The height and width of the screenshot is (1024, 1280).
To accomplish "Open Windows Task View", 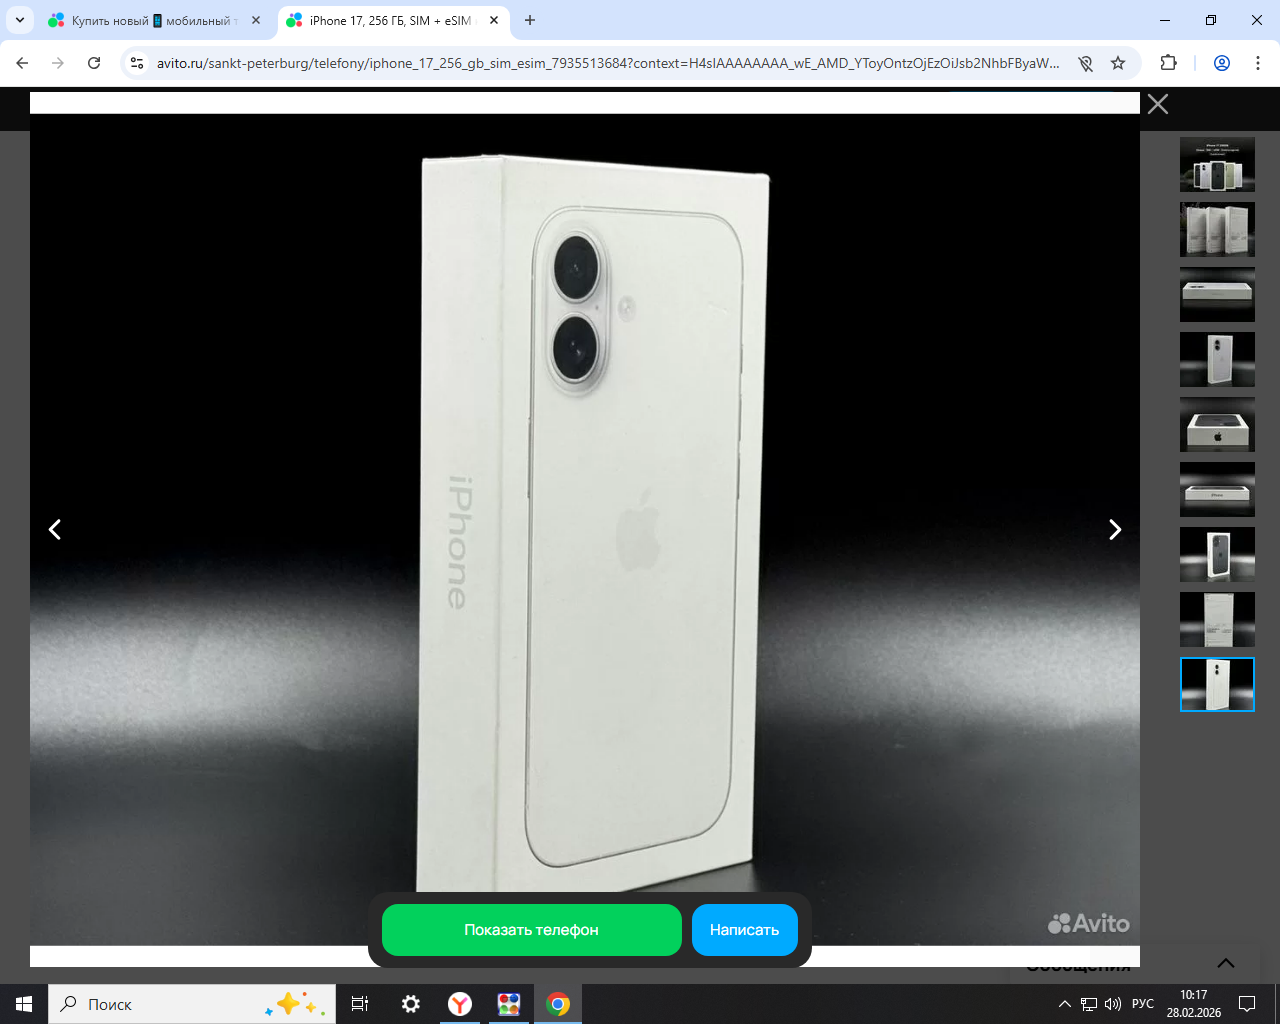I will pyautogui.click(x=360, y=1004).
